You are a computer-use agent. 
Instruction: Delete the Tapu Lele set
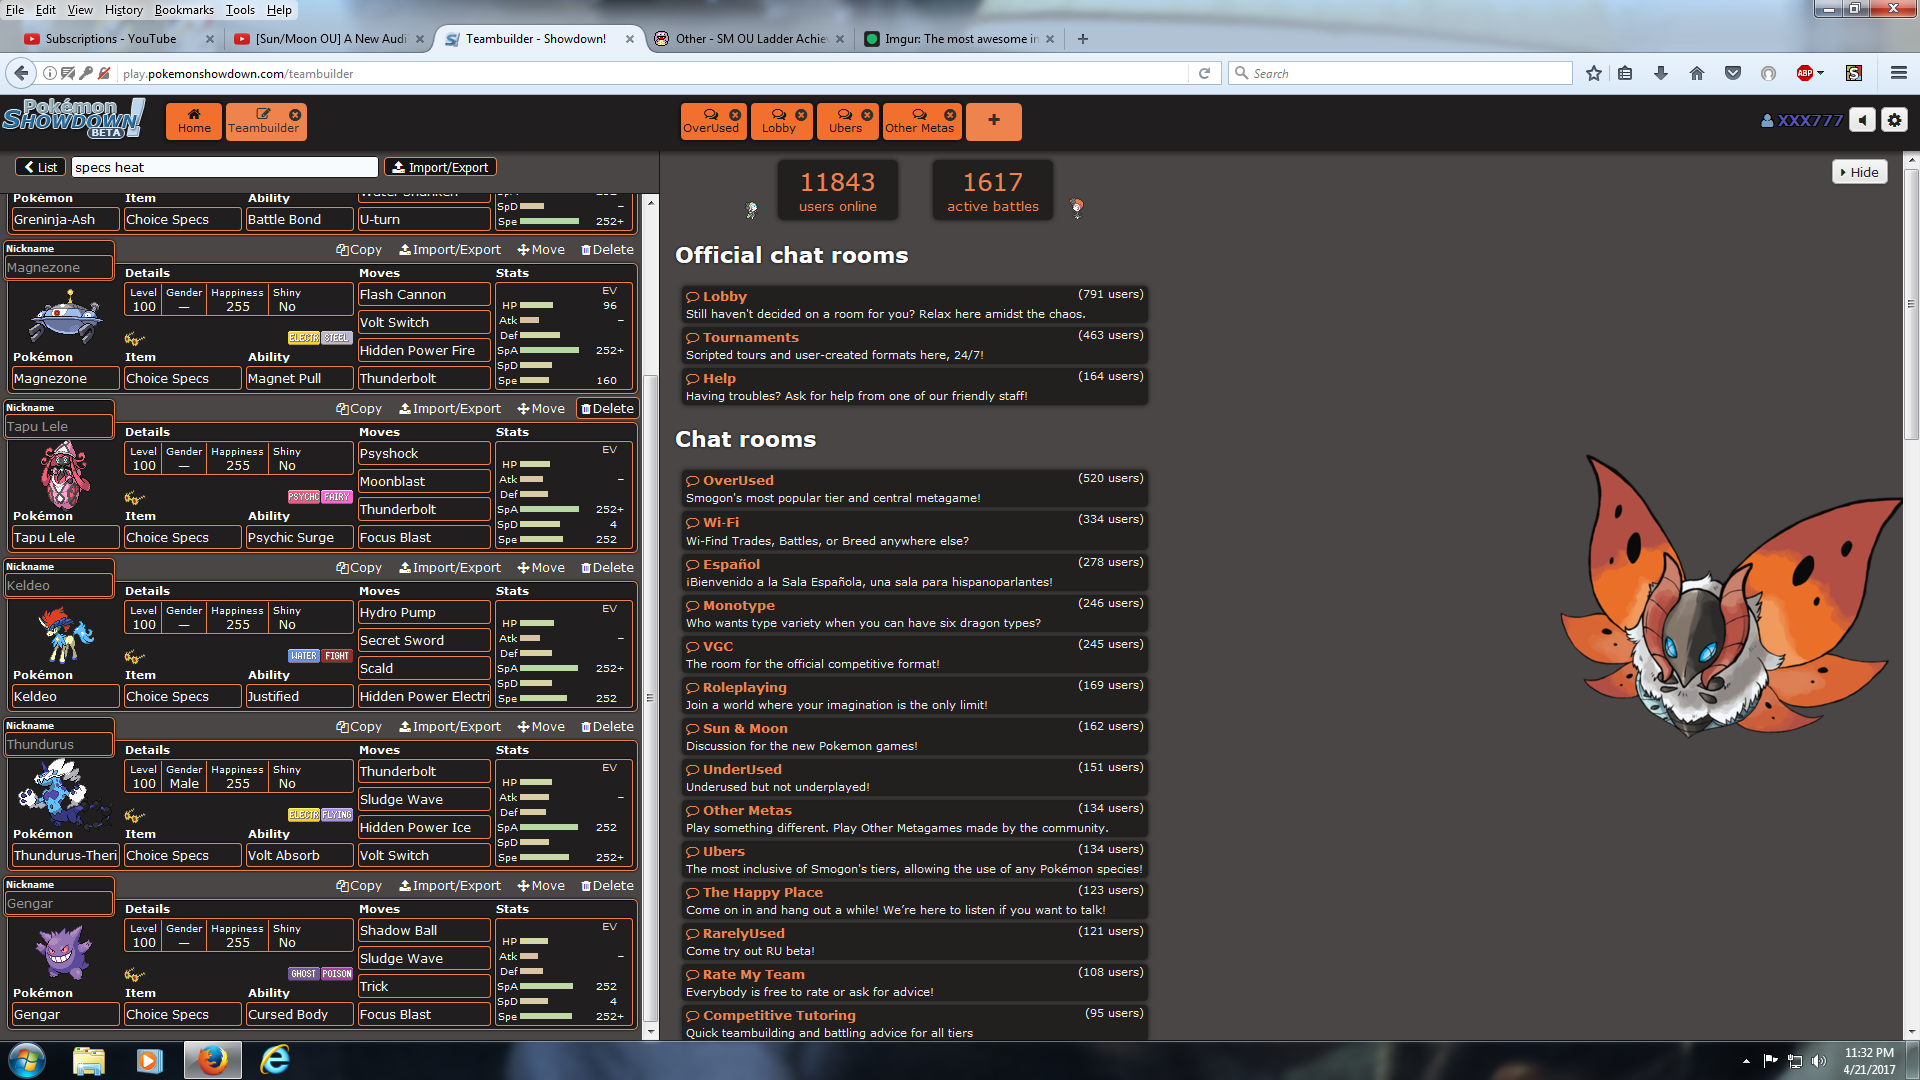click(x=607, y=409)
